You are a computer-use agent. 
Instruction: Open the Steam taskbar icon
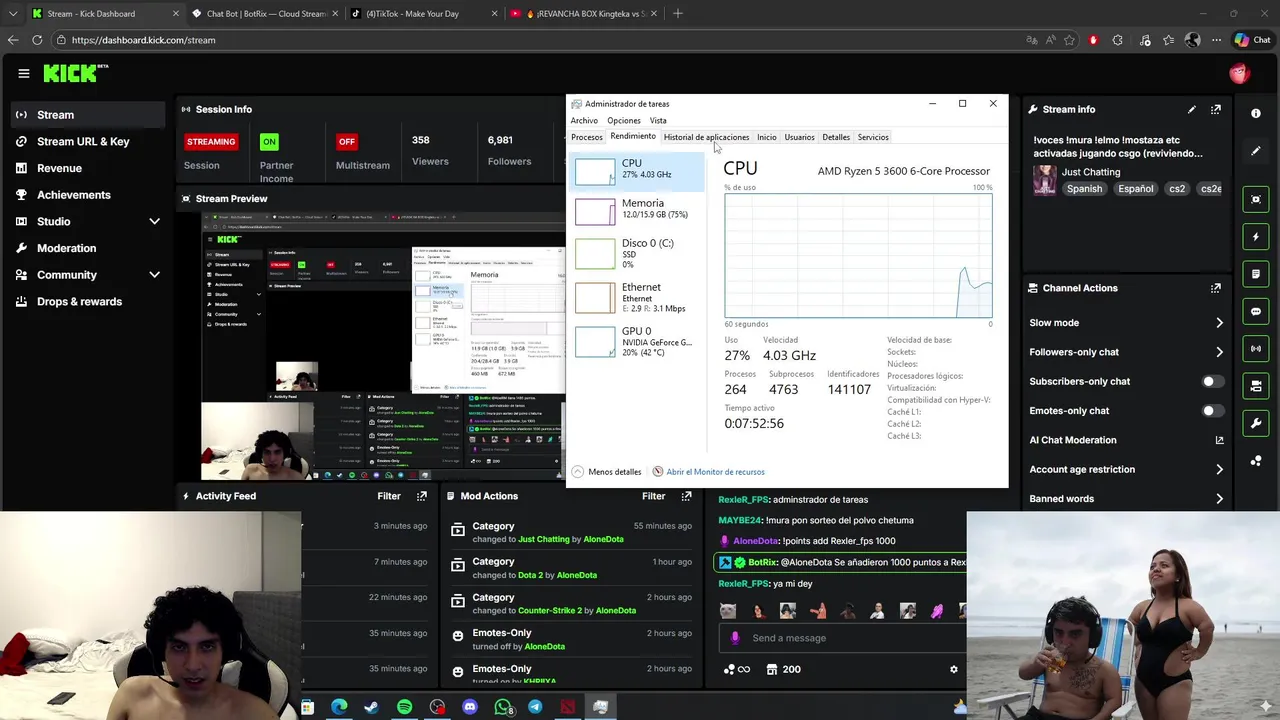tap(371, 707)
